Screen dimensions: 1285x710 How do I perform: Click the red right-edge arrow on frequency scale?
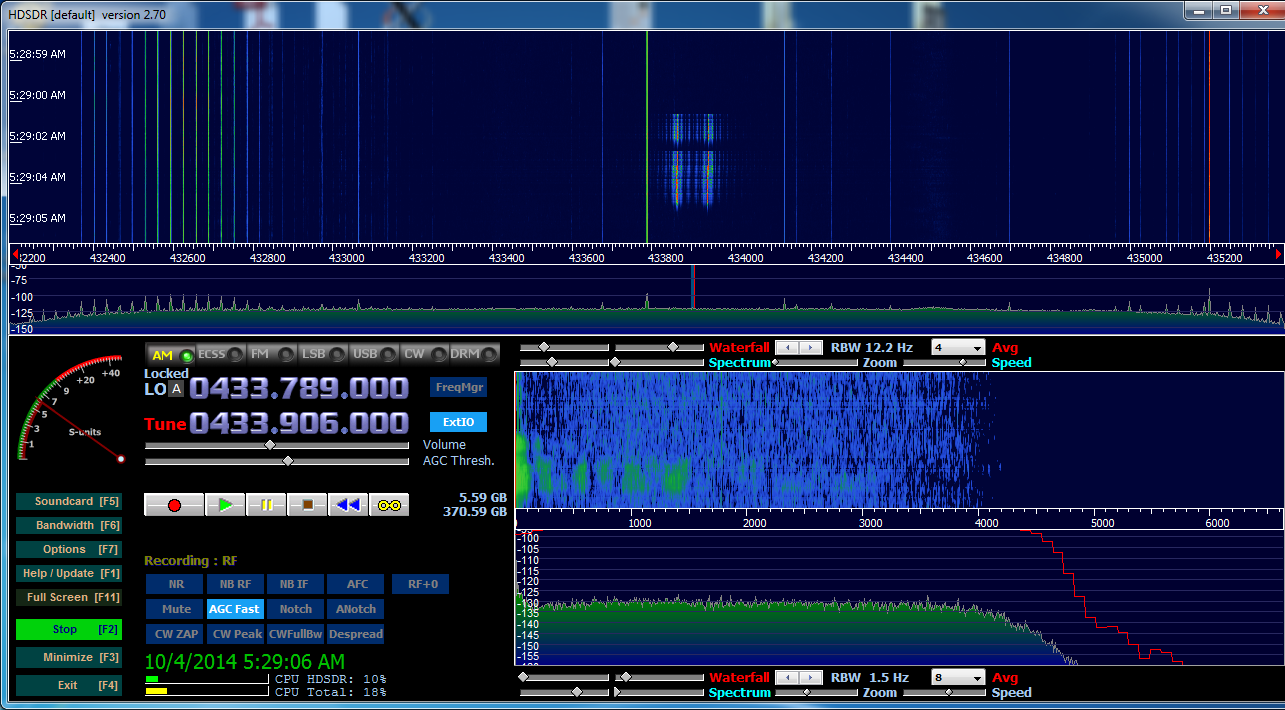pyautogui.click(x=1279, y=255)
